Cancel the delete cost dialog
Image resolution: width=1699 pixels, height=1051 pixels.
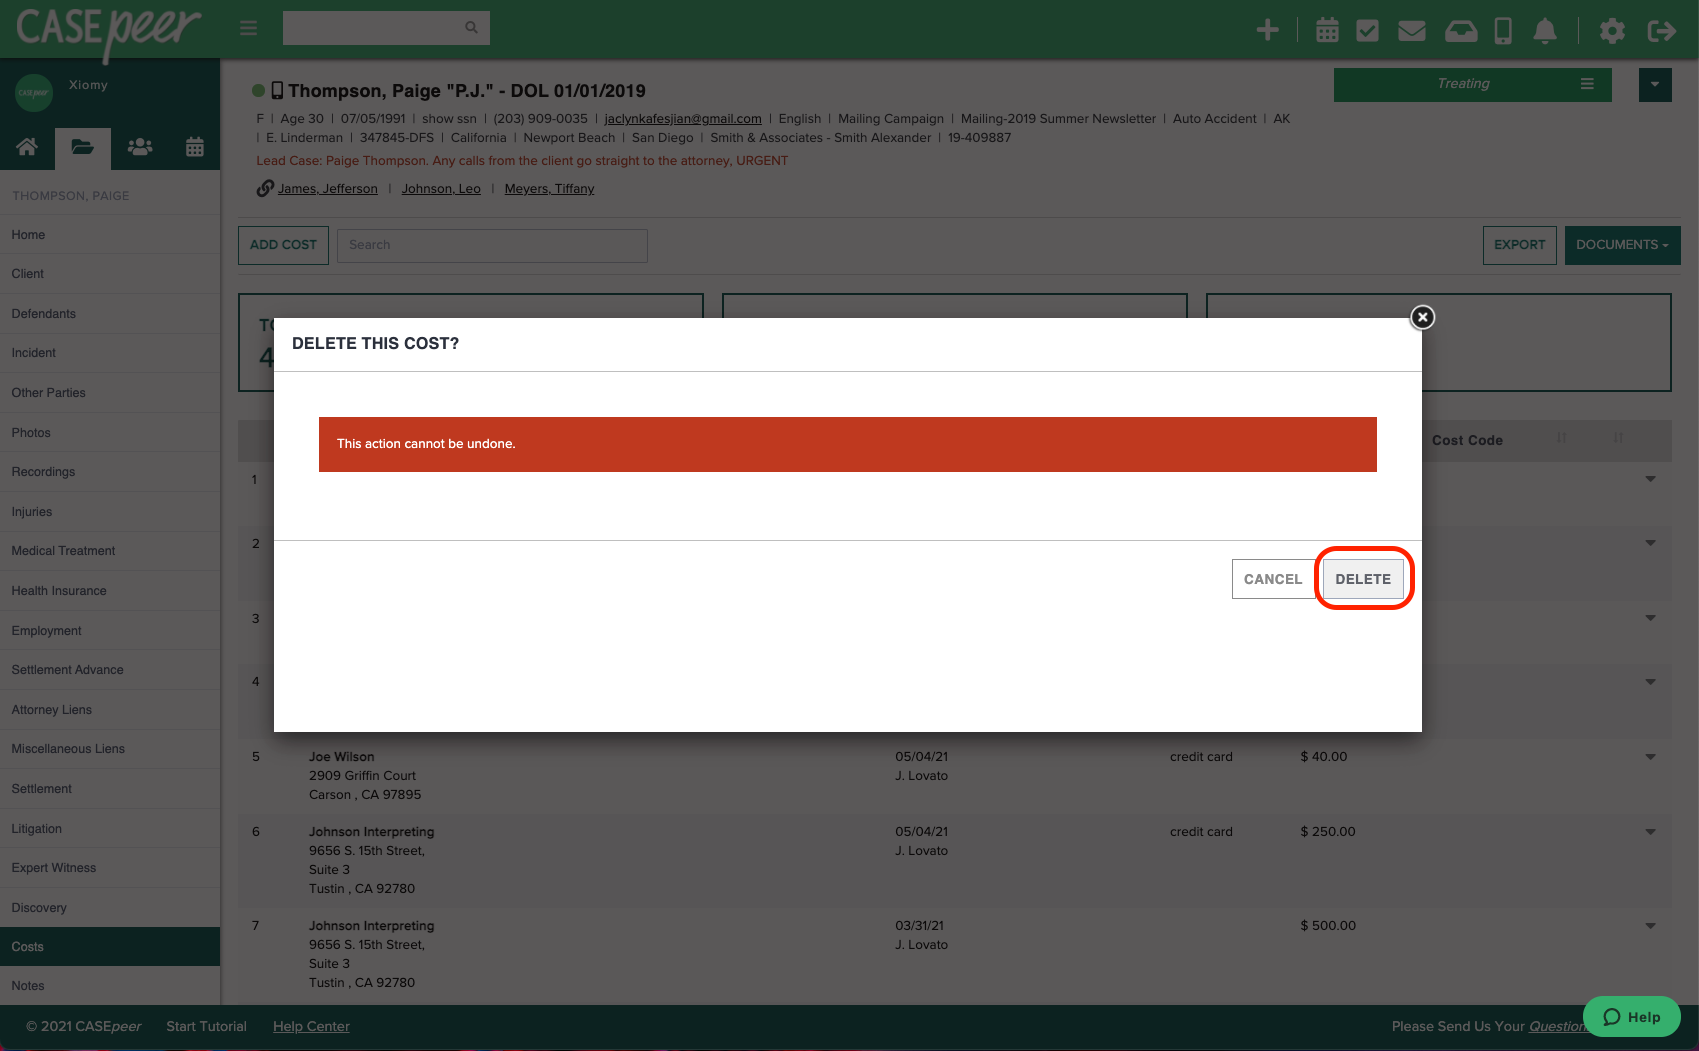(x=1272, y=578)
